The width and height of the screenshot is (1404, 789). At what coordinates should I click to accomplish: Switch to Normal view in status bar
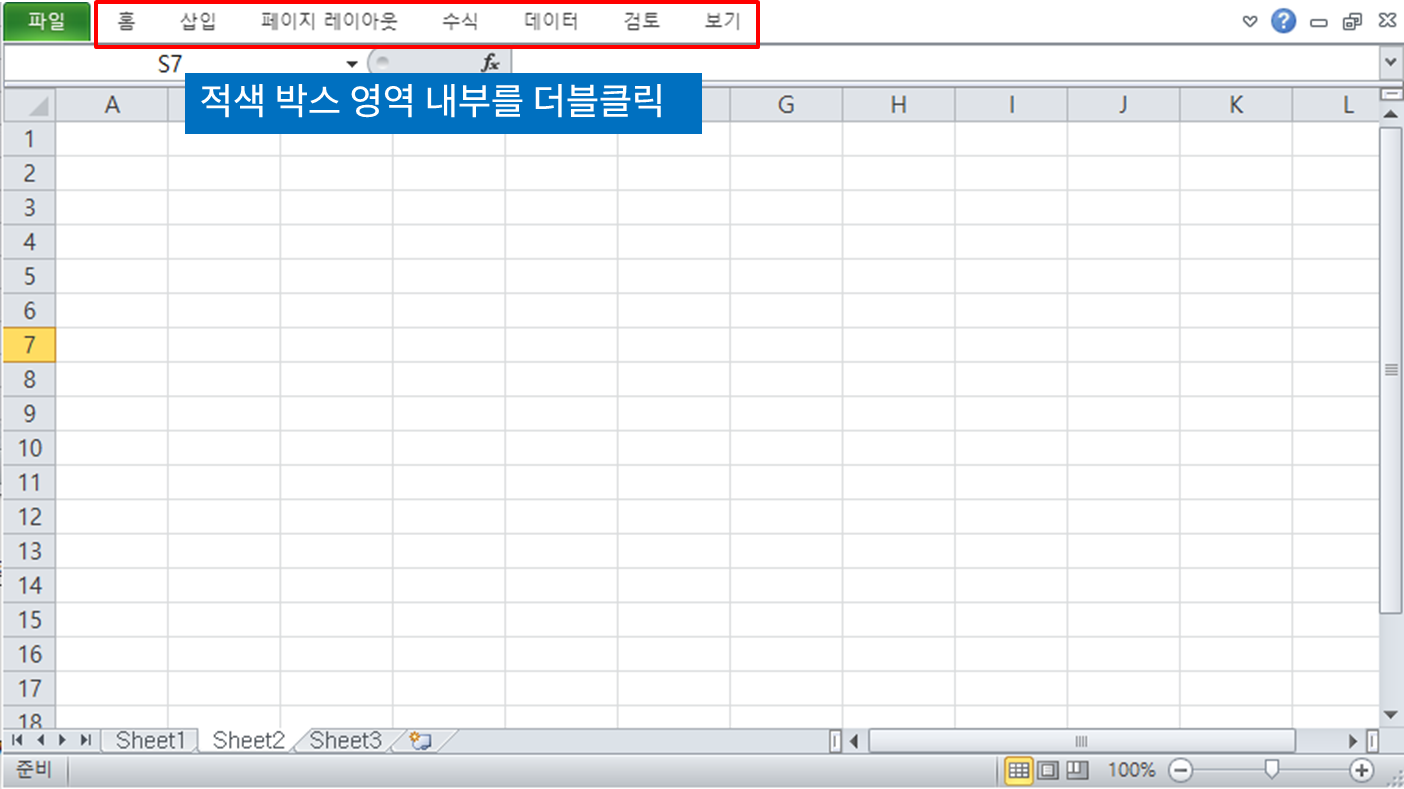[1019, 770]
